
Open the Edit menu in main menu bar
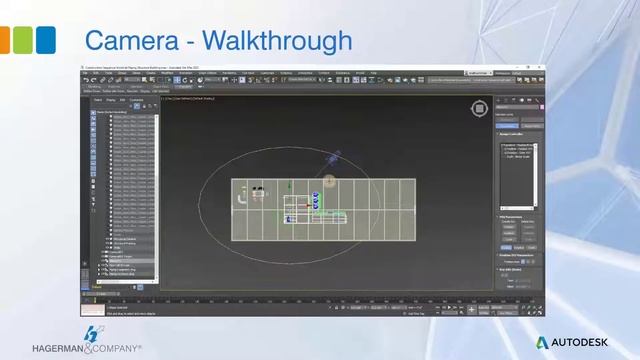pos(95,73)
